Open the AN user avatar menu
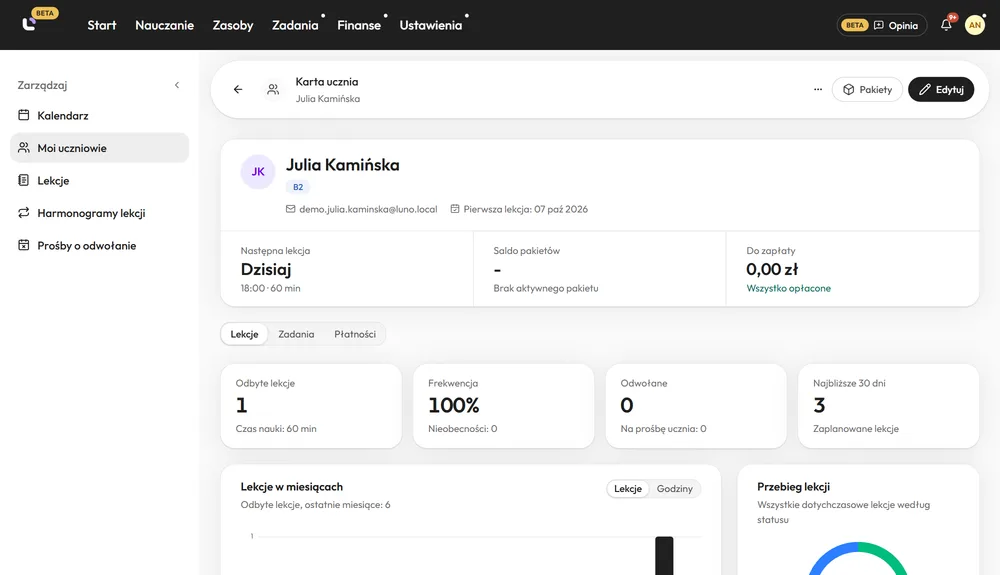 click(x=974, y=25)
